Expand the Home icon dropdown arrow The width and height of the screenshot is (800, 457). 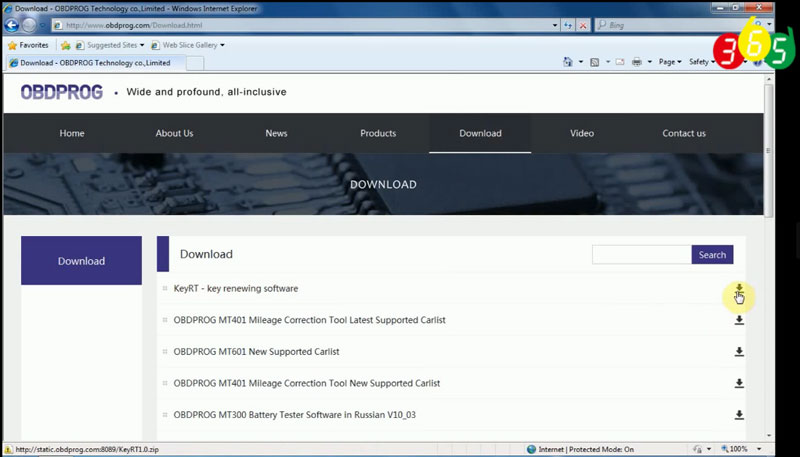click(581, 62)
